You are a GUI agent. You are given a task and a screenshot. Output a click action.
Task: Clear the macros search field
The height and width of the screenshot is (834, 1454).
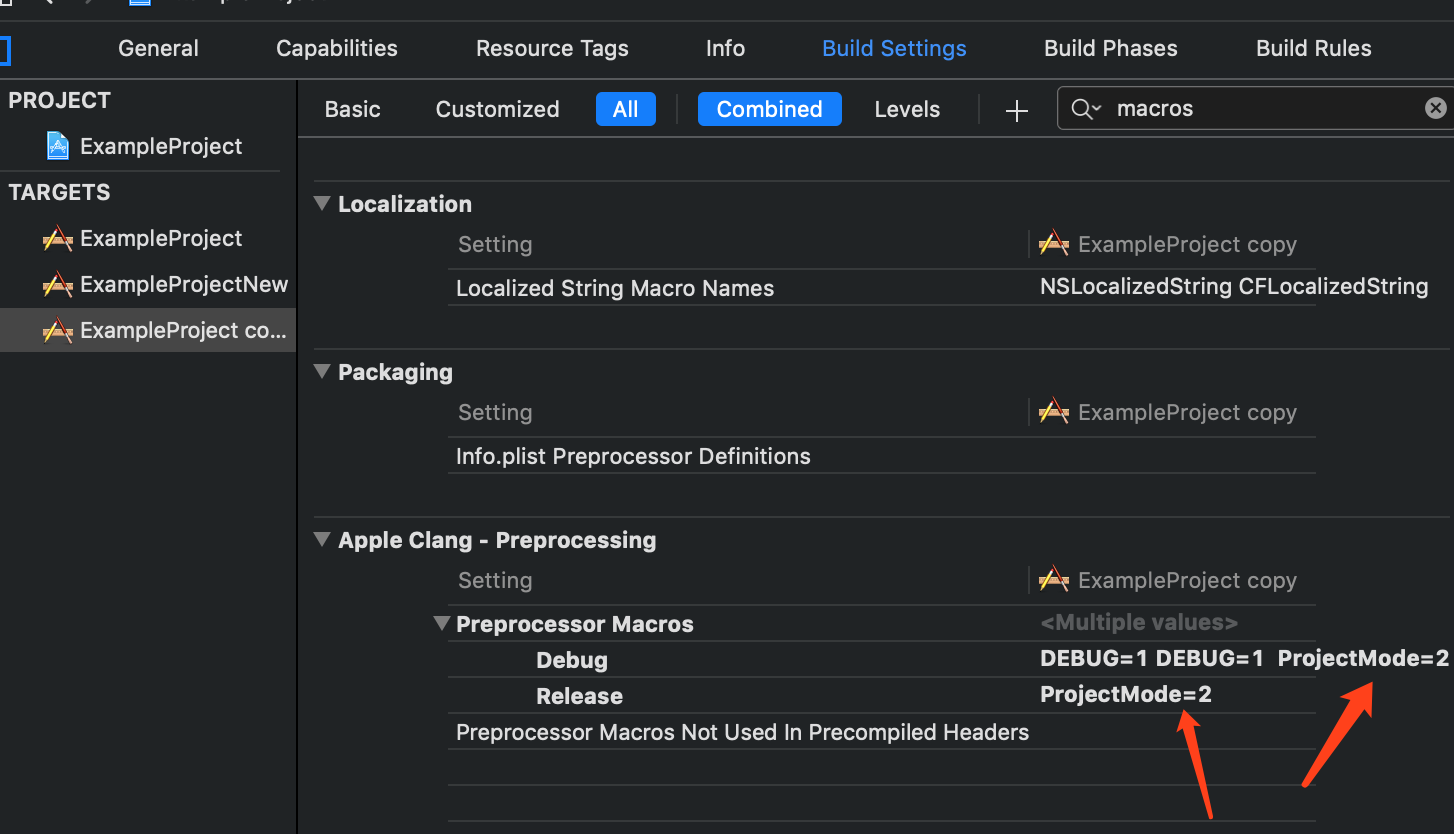pos(1435,108)
